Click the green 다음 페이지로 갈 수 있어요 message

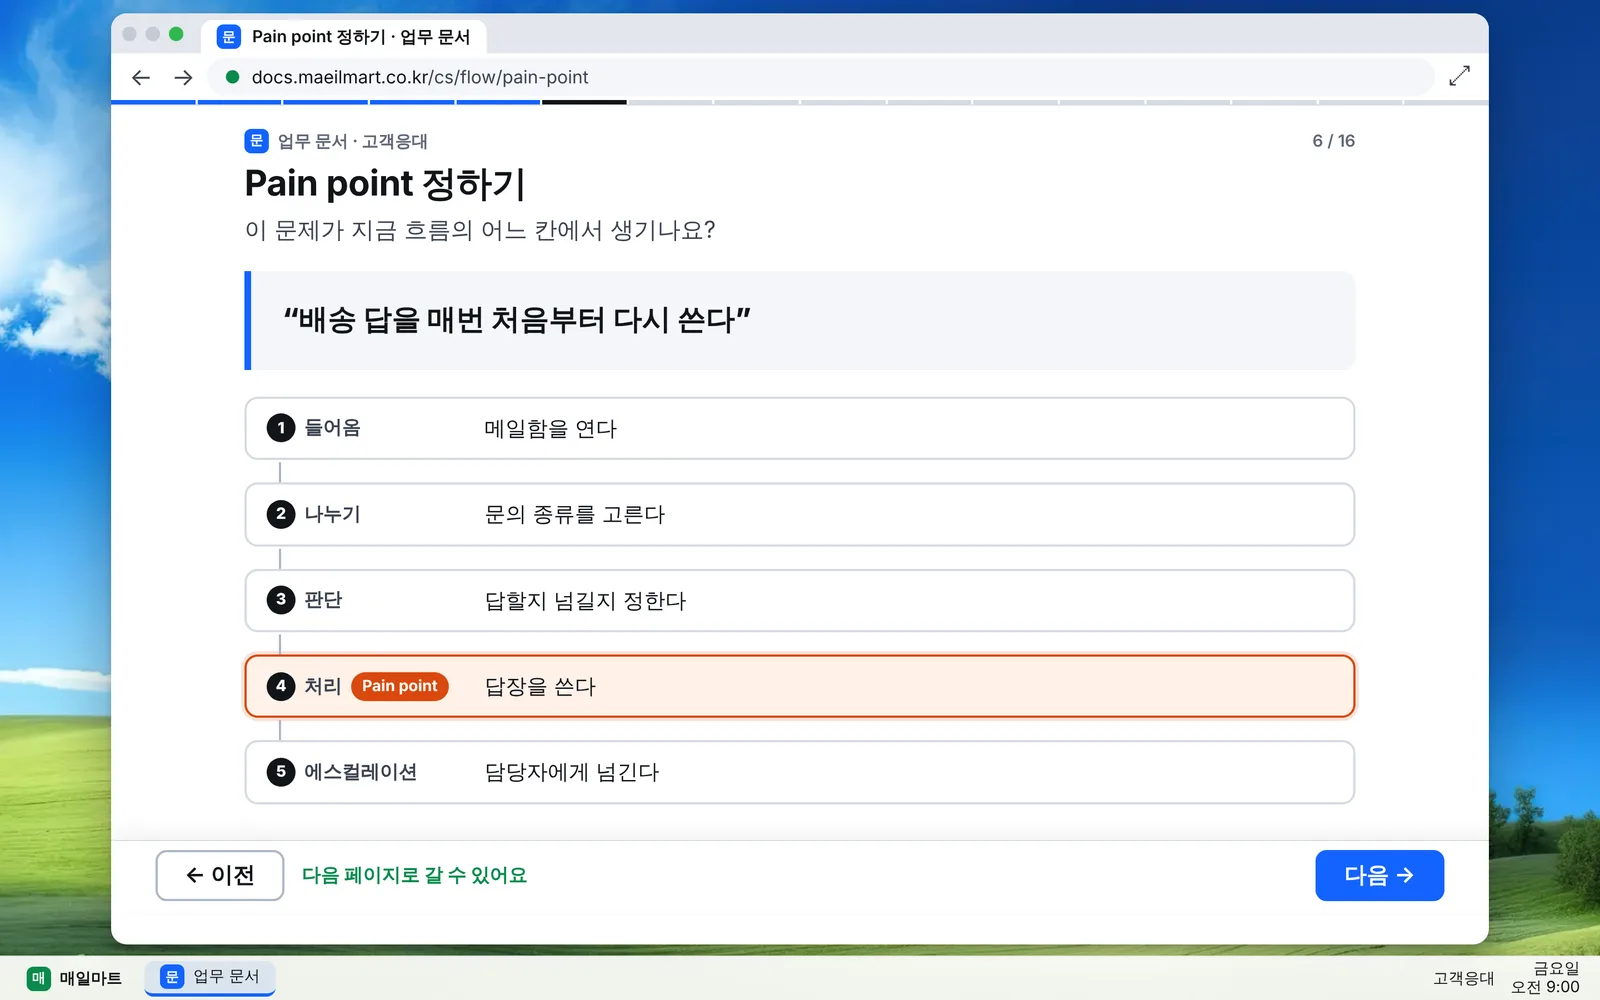[414, 875]
